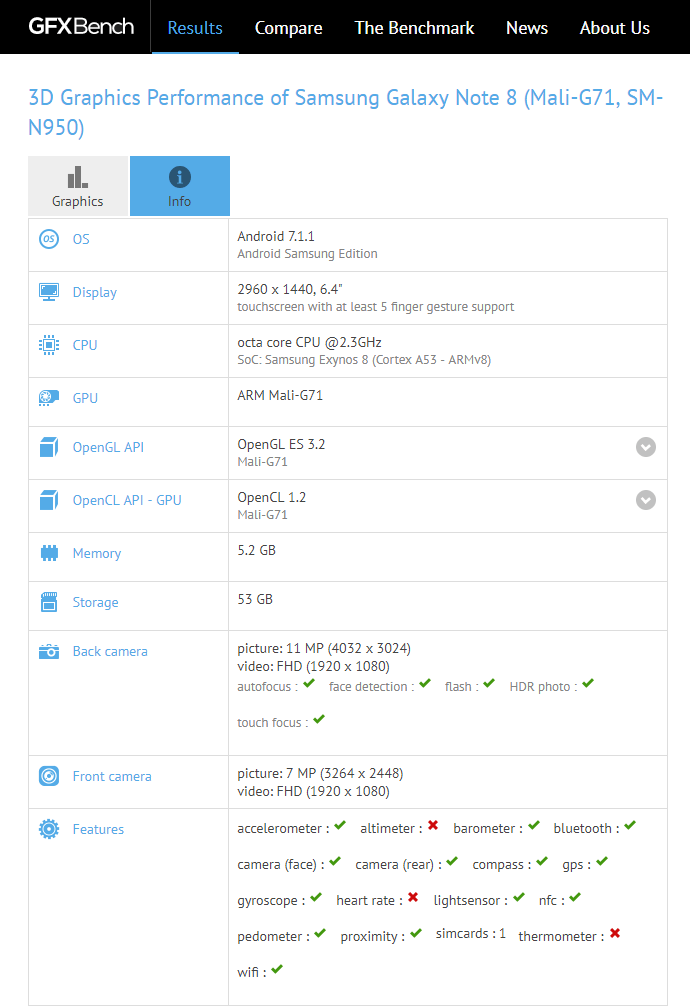
Task: Click the OS label
Action: [81, 239]
